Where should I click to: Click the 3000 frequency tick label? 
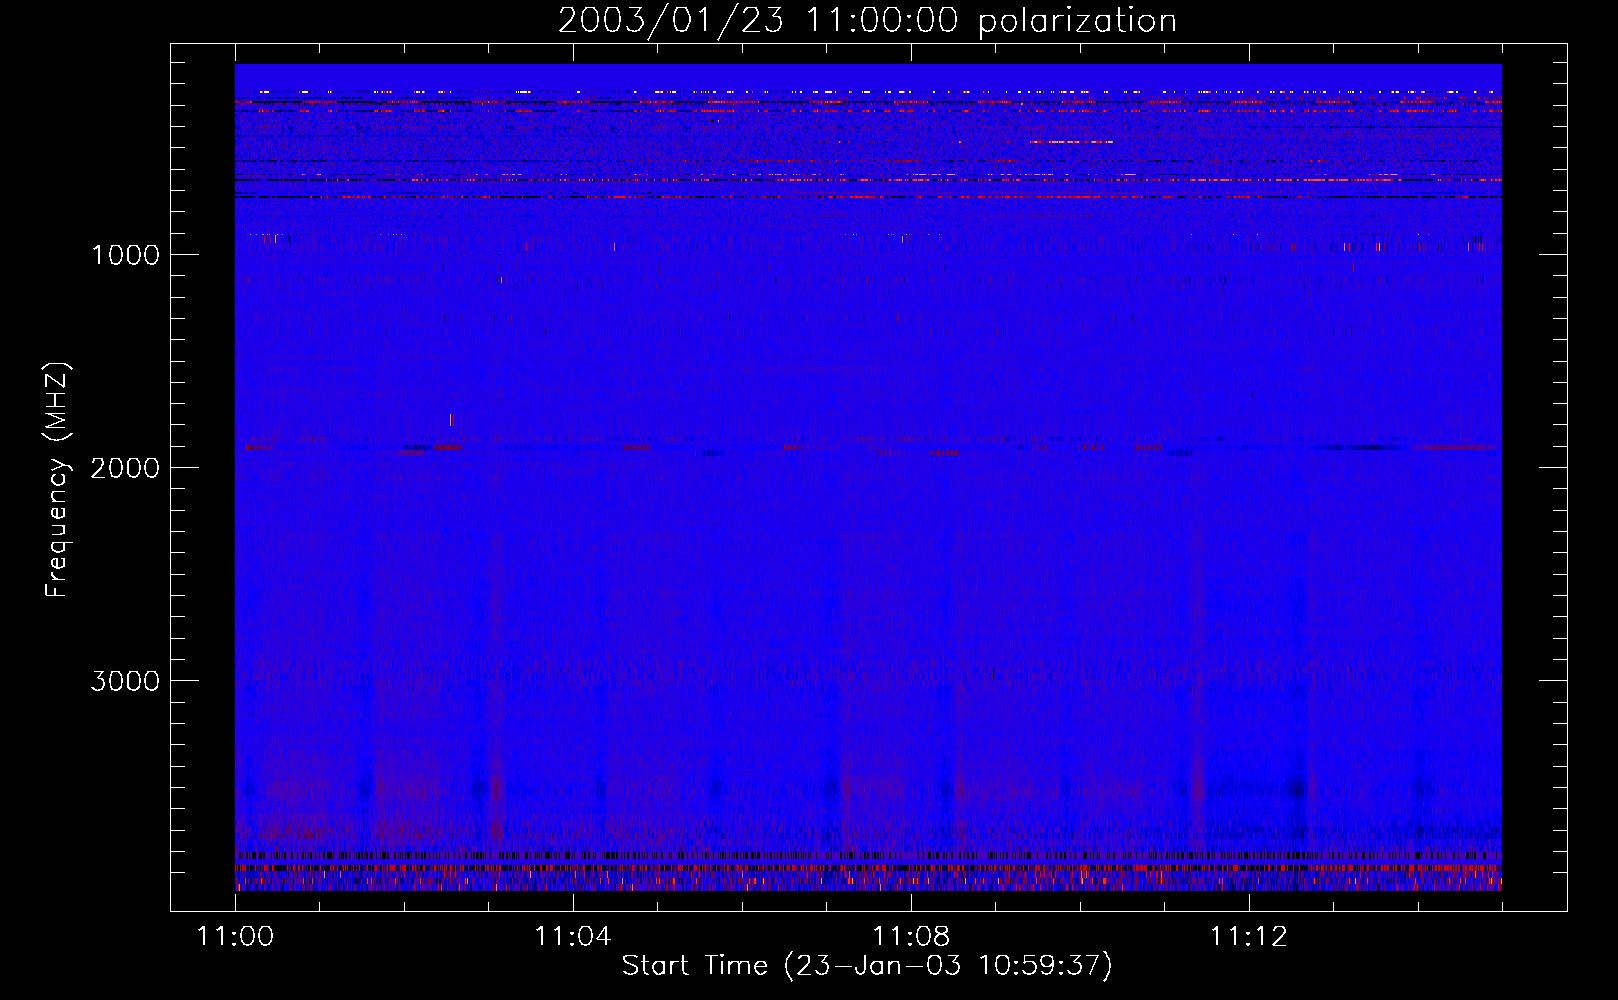[x=125, y=681]
